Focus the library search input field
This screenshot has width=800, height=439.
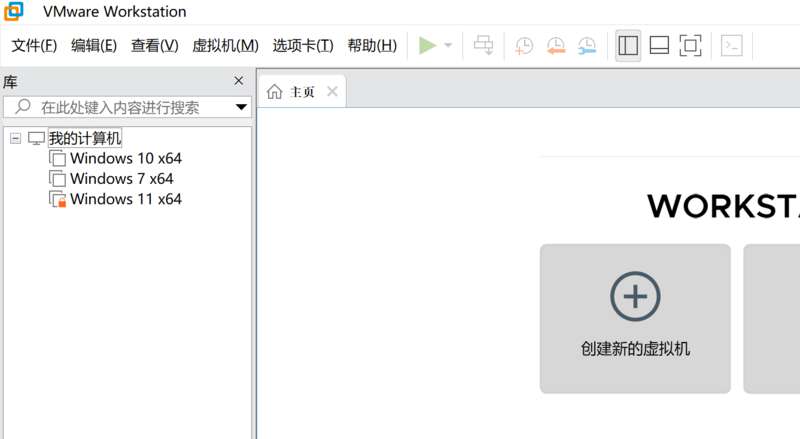[128, 107]
